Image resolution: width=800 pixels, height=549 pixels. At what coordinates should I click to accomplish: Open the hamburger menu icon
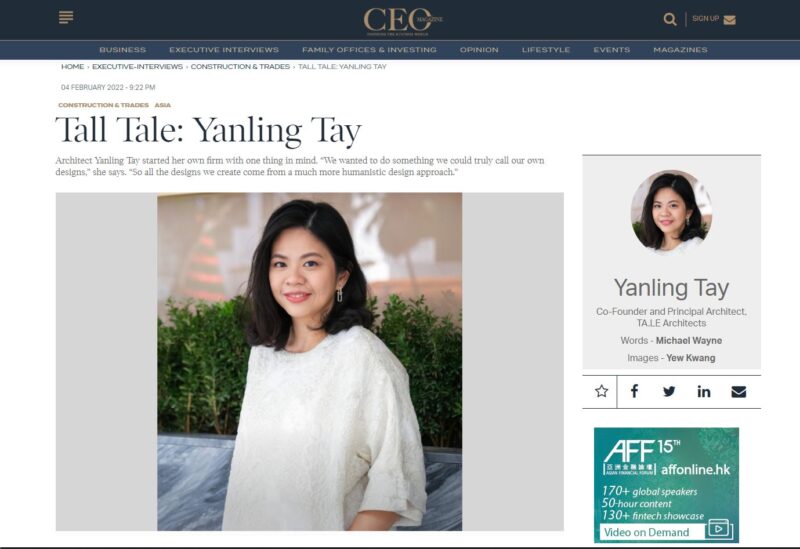[66, 17]
